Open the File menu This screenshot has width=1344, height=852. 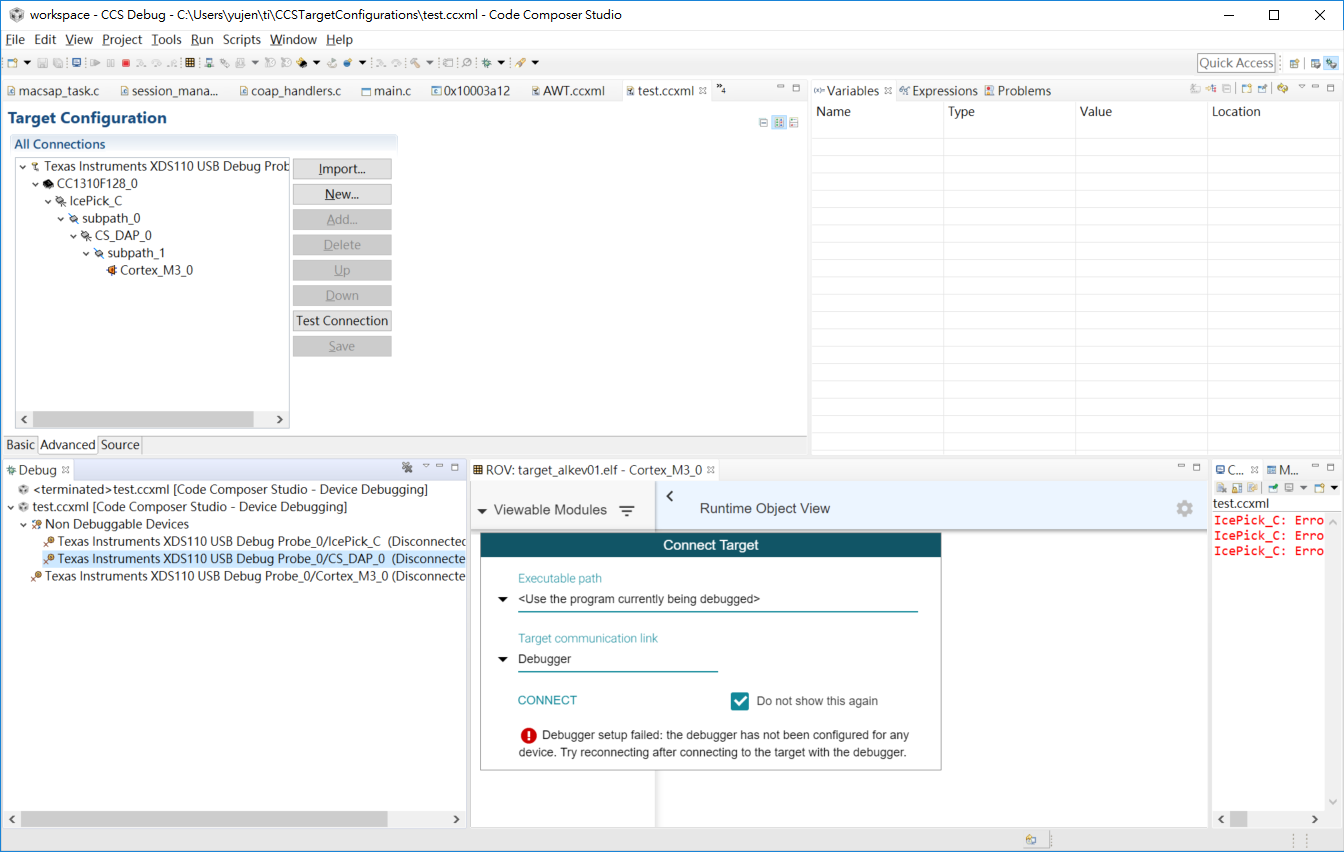[15, 40]
